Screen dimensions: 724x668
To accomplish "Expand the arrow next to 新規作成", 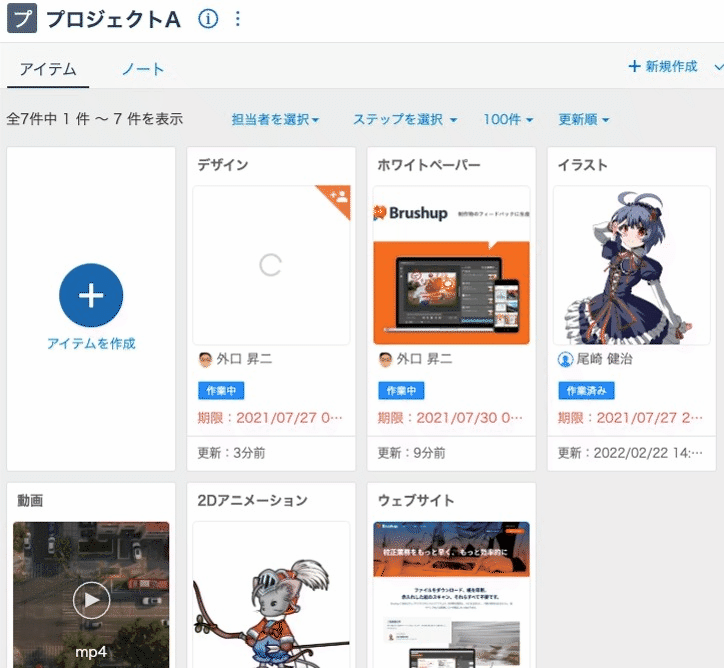I will [x=718, y=67].
